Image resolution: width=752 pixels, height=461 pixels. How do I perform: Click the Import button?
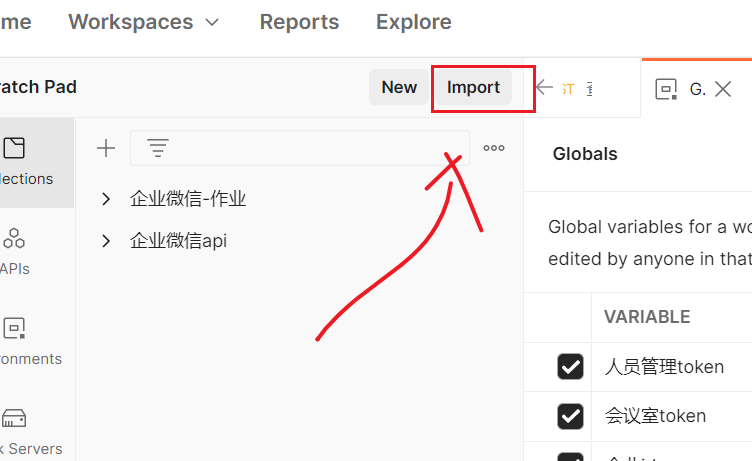473,87
